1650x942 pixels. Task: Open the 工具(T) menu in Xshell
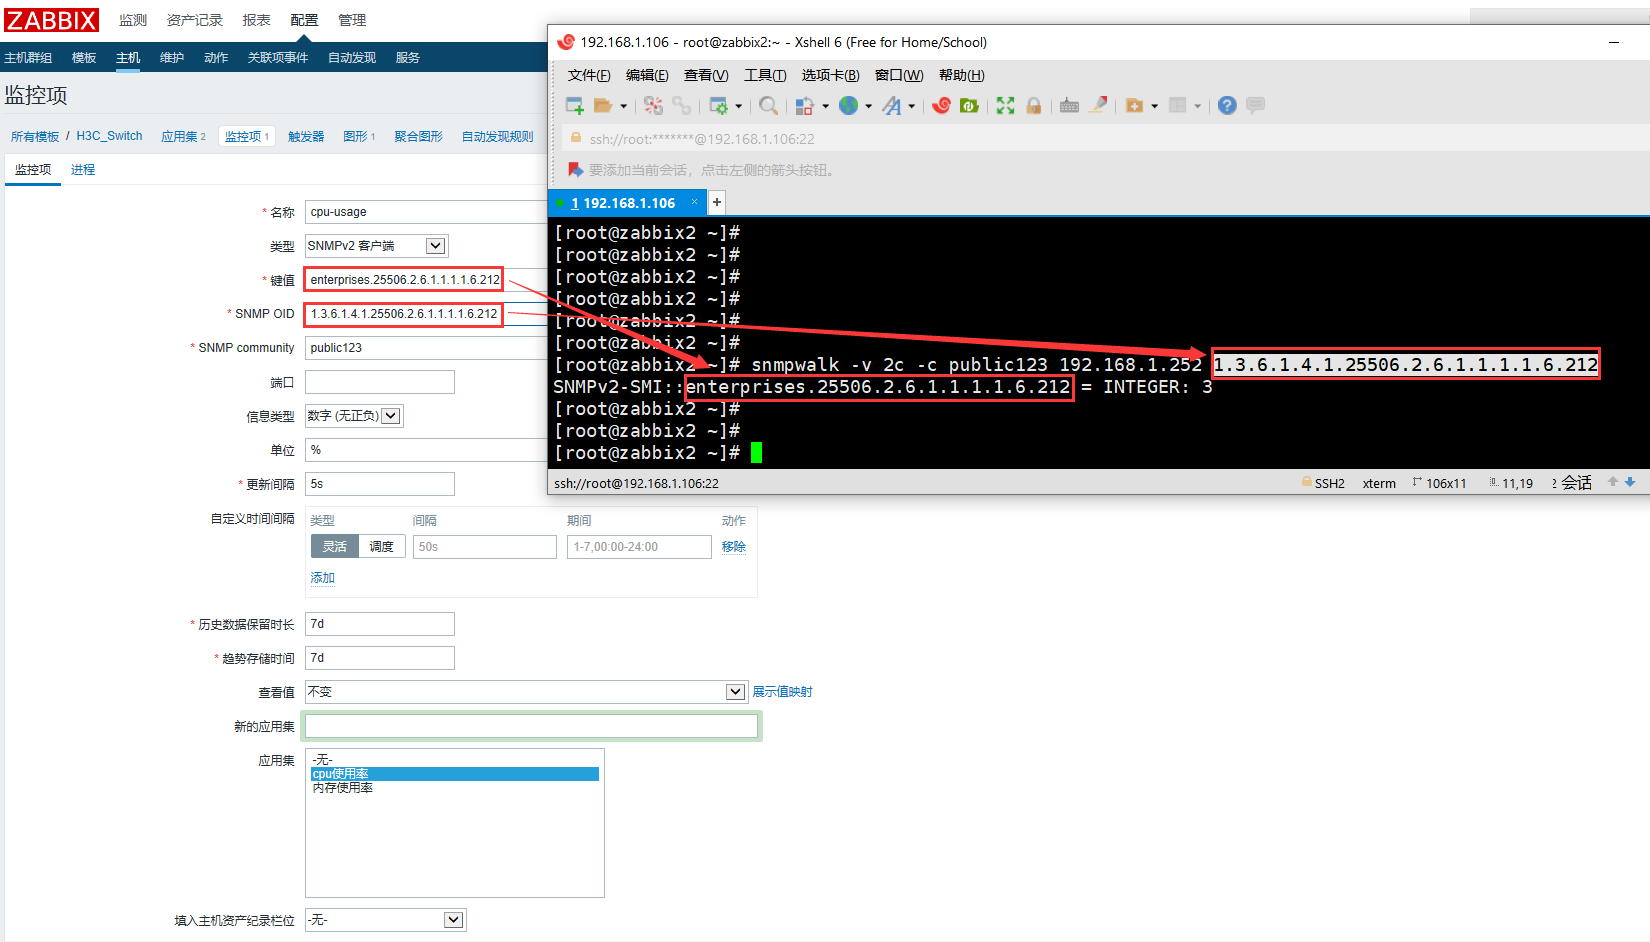click(x=765, y=75)
